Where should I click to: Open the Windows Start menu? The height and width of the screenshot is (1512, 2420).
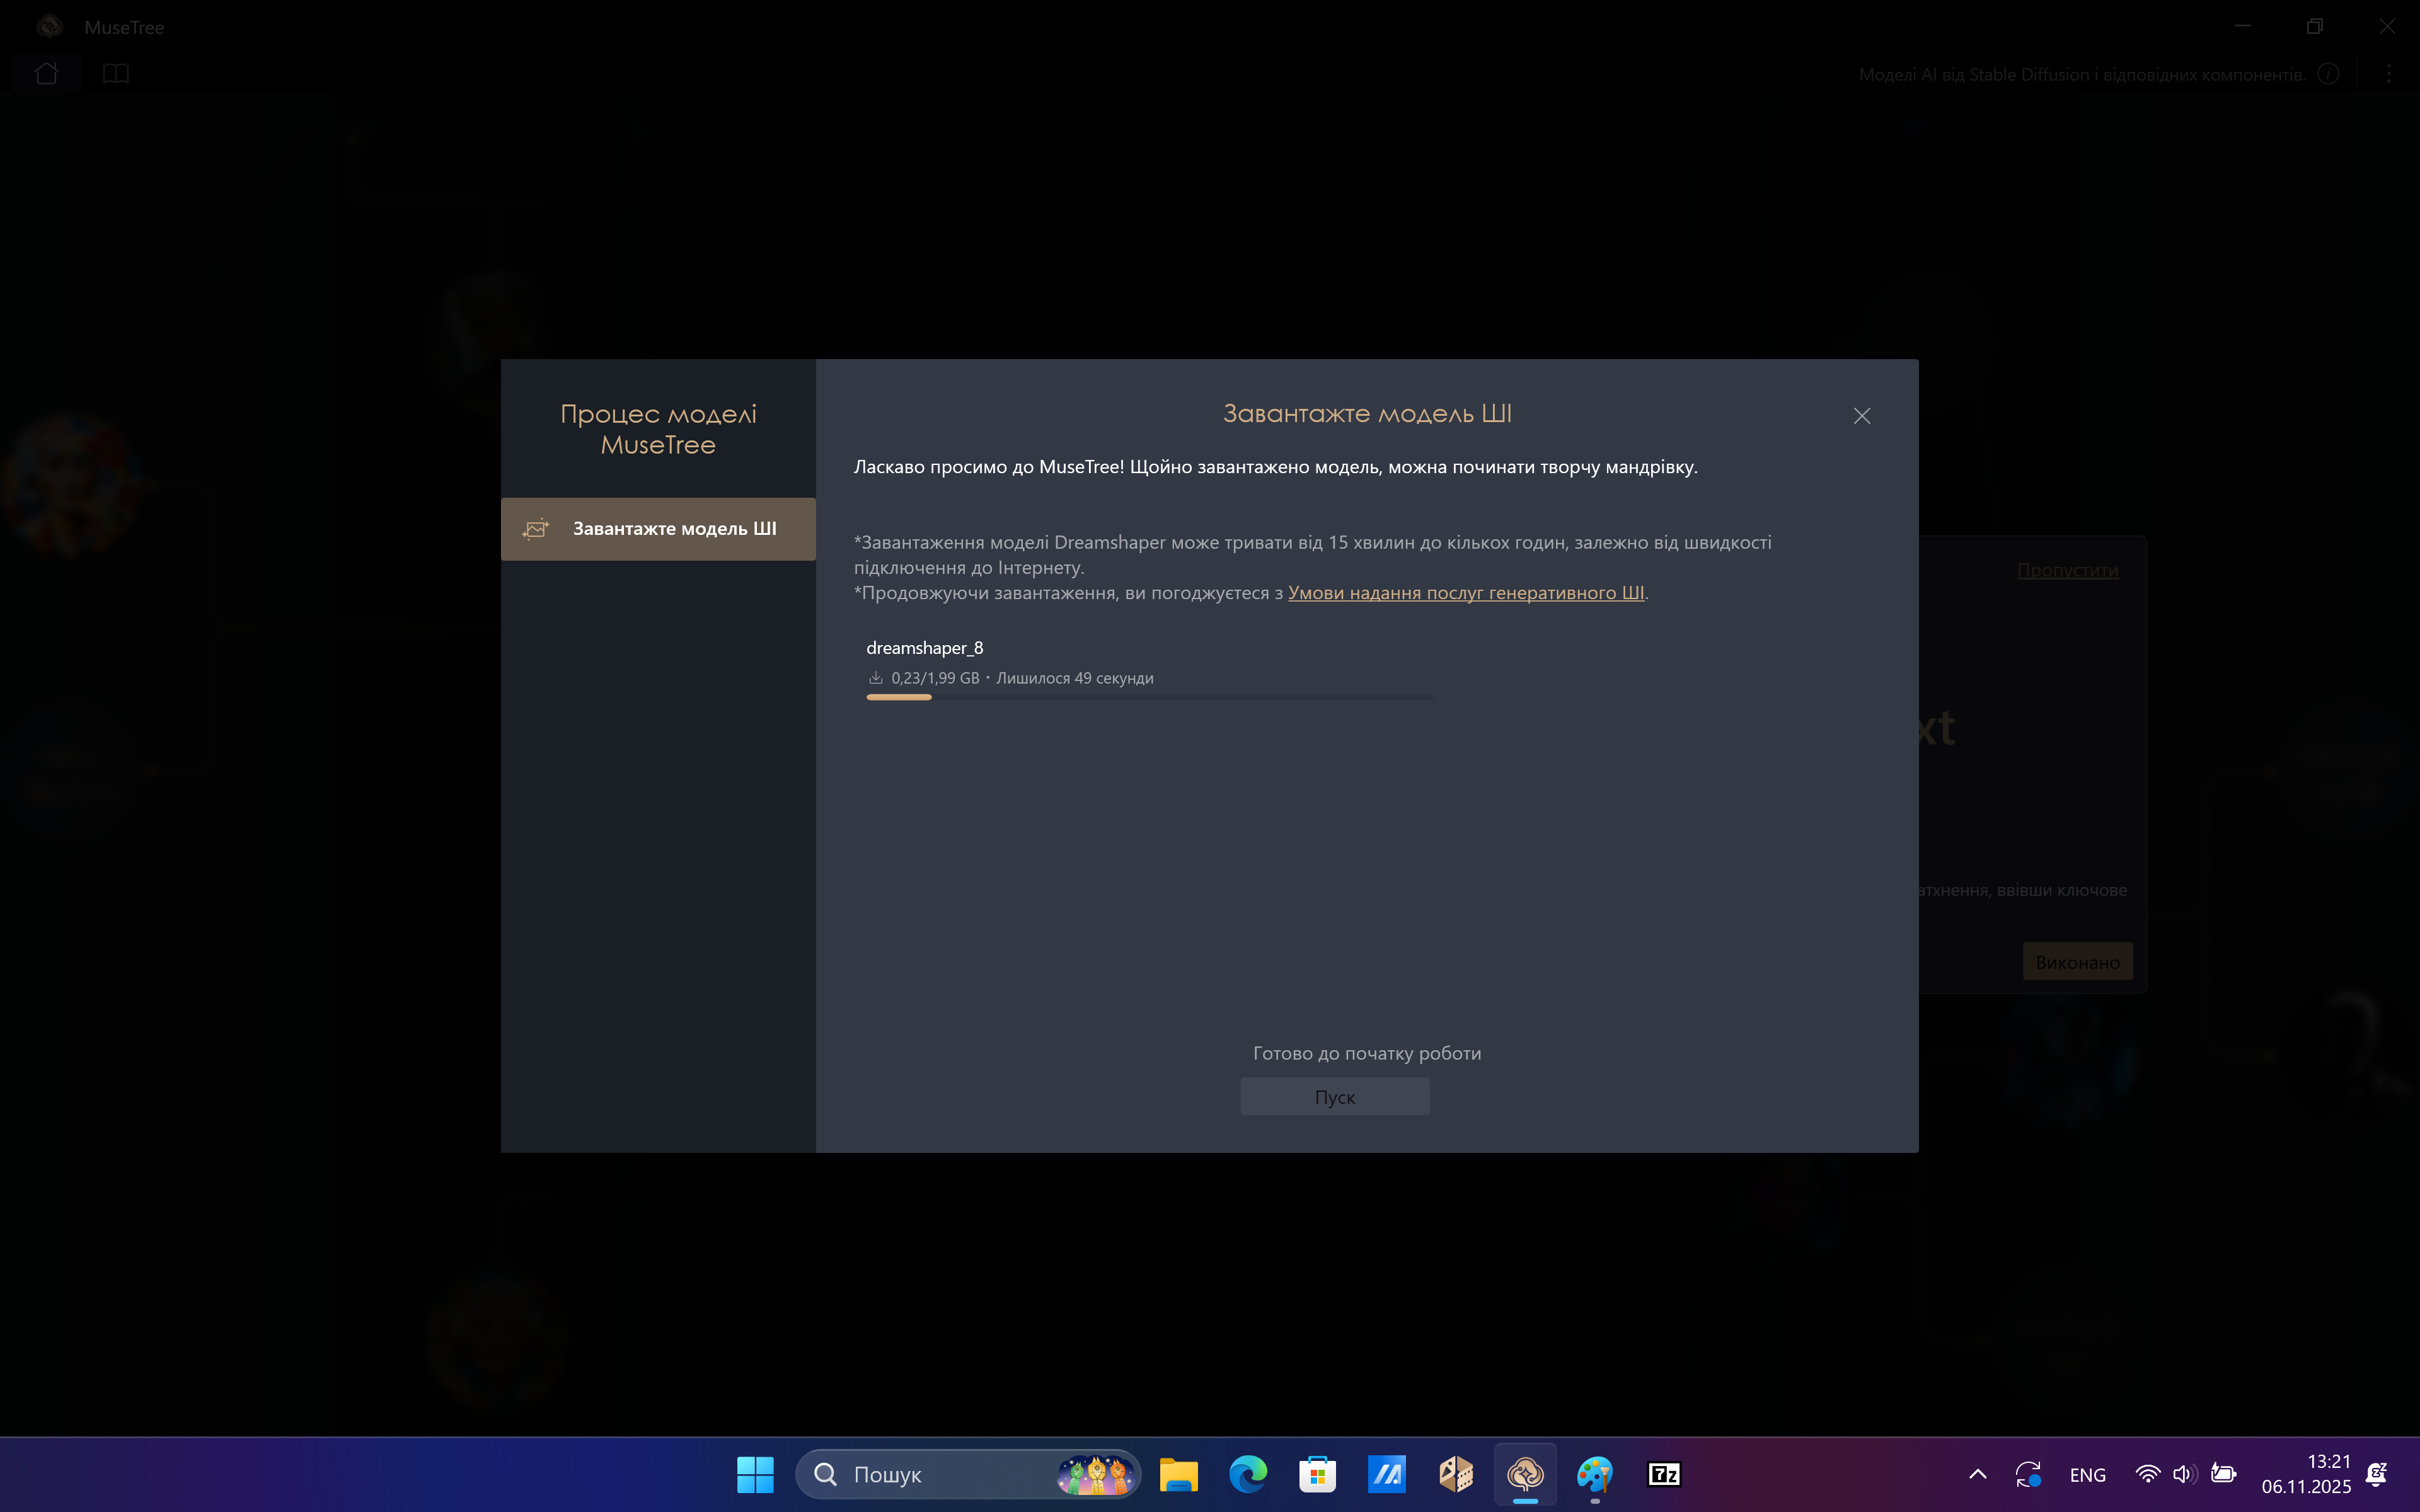coord(755,1474)
